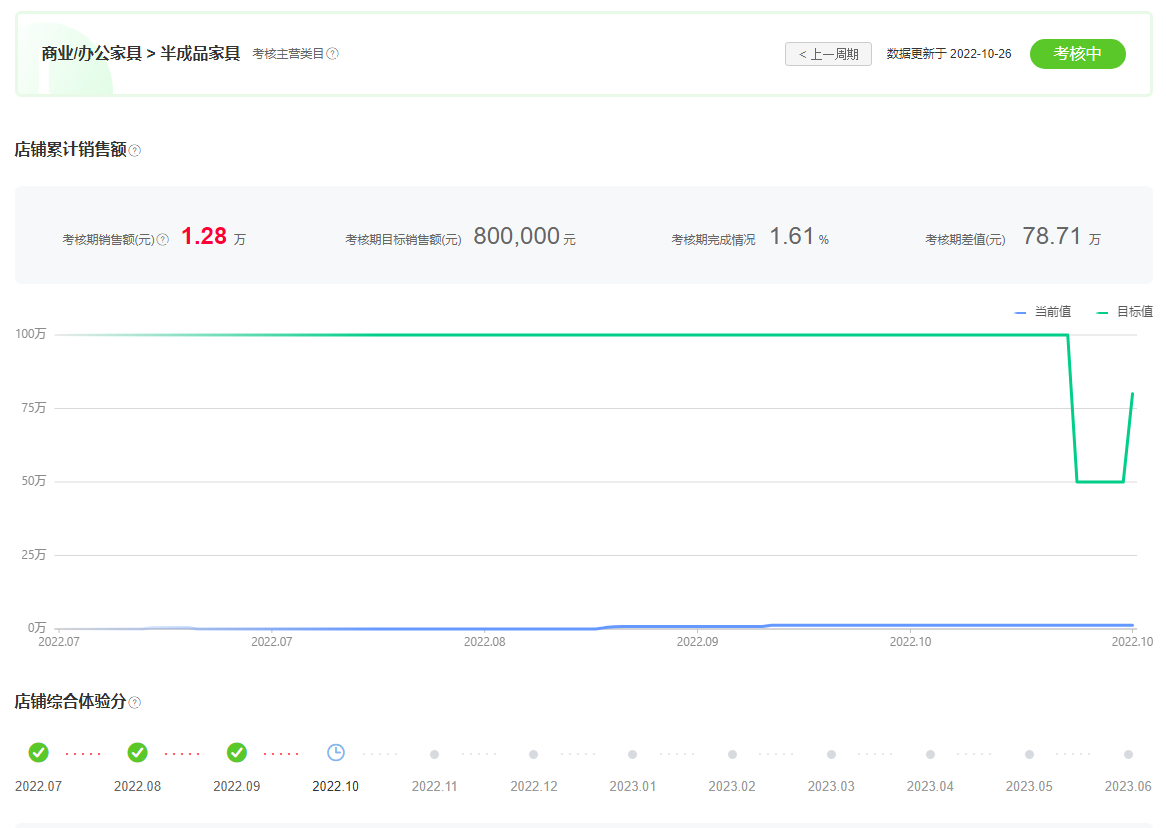Screen dimensions: 1166x828
Task: Click the 考核主营类目 label
Action: [288, 54]
